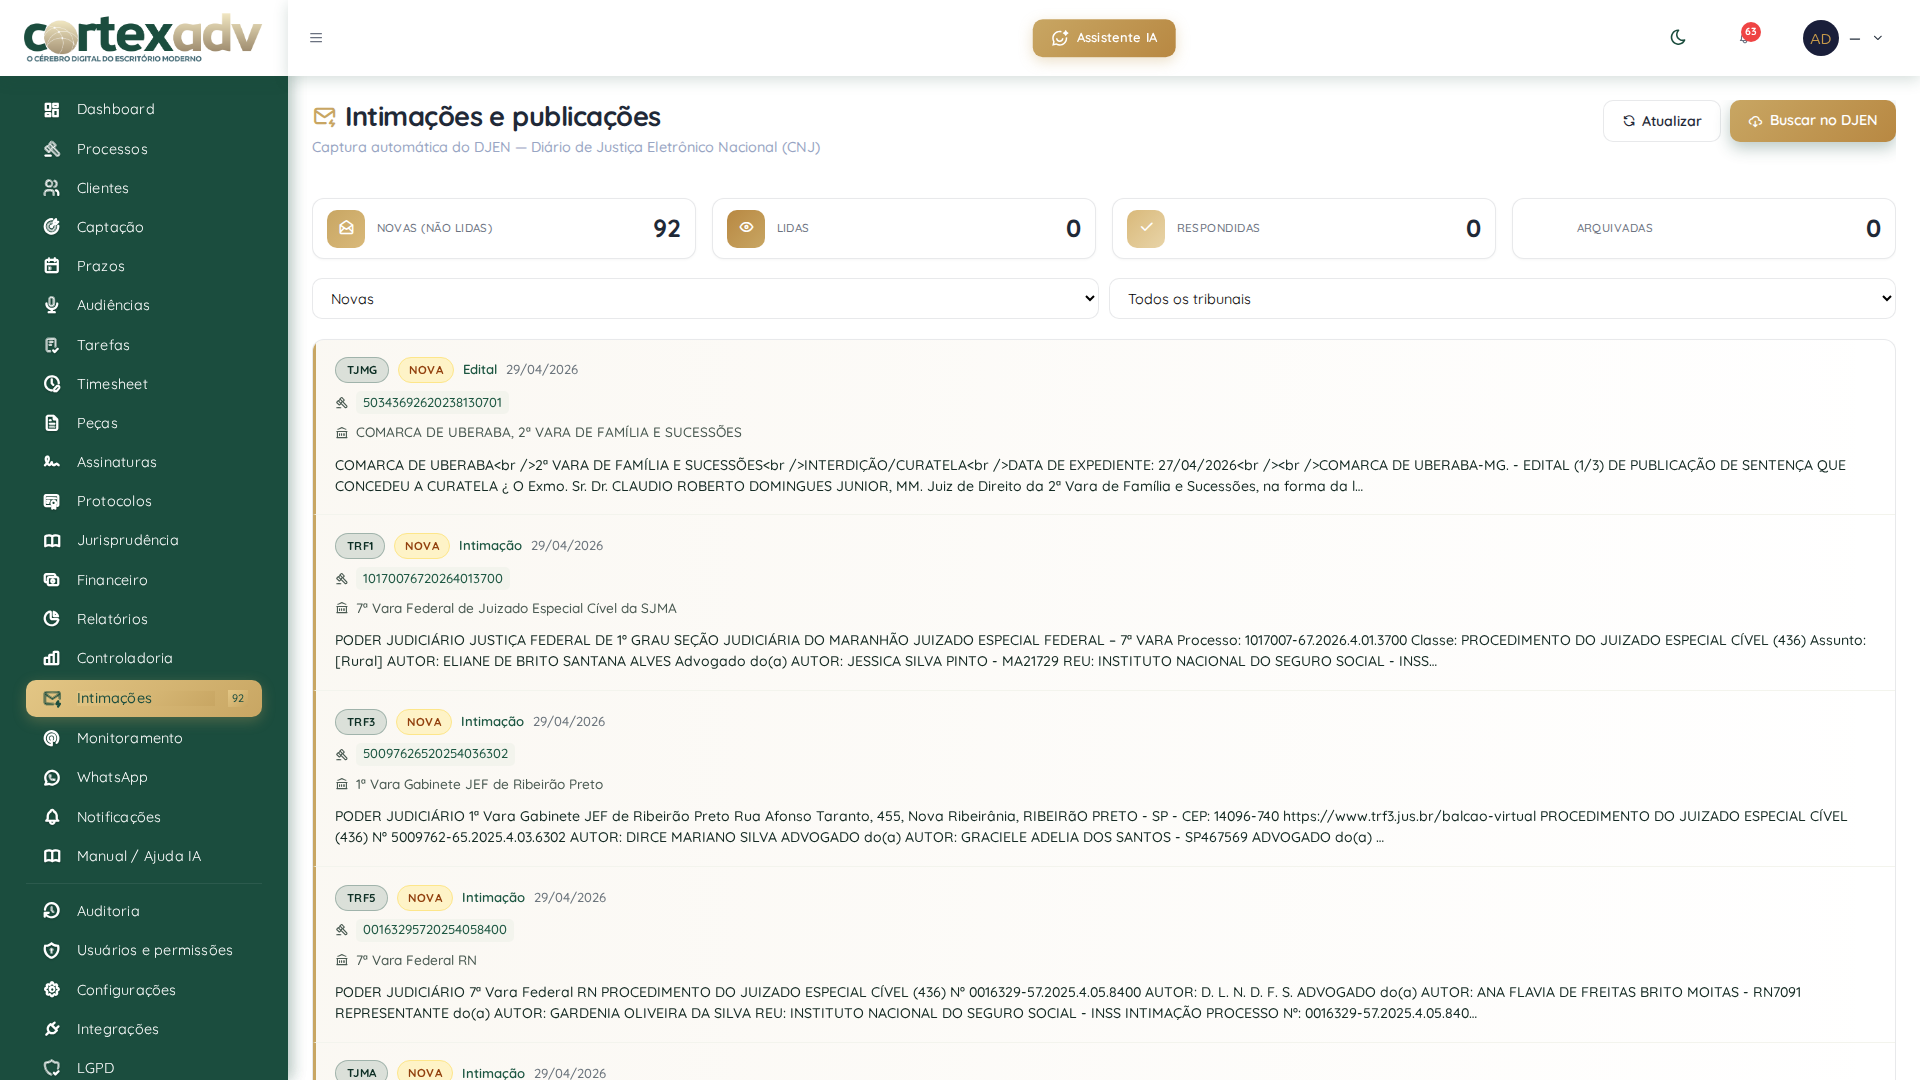The image size is (1920, 1080).
Task: Click the hamburger menu icon
Action: 316,38
